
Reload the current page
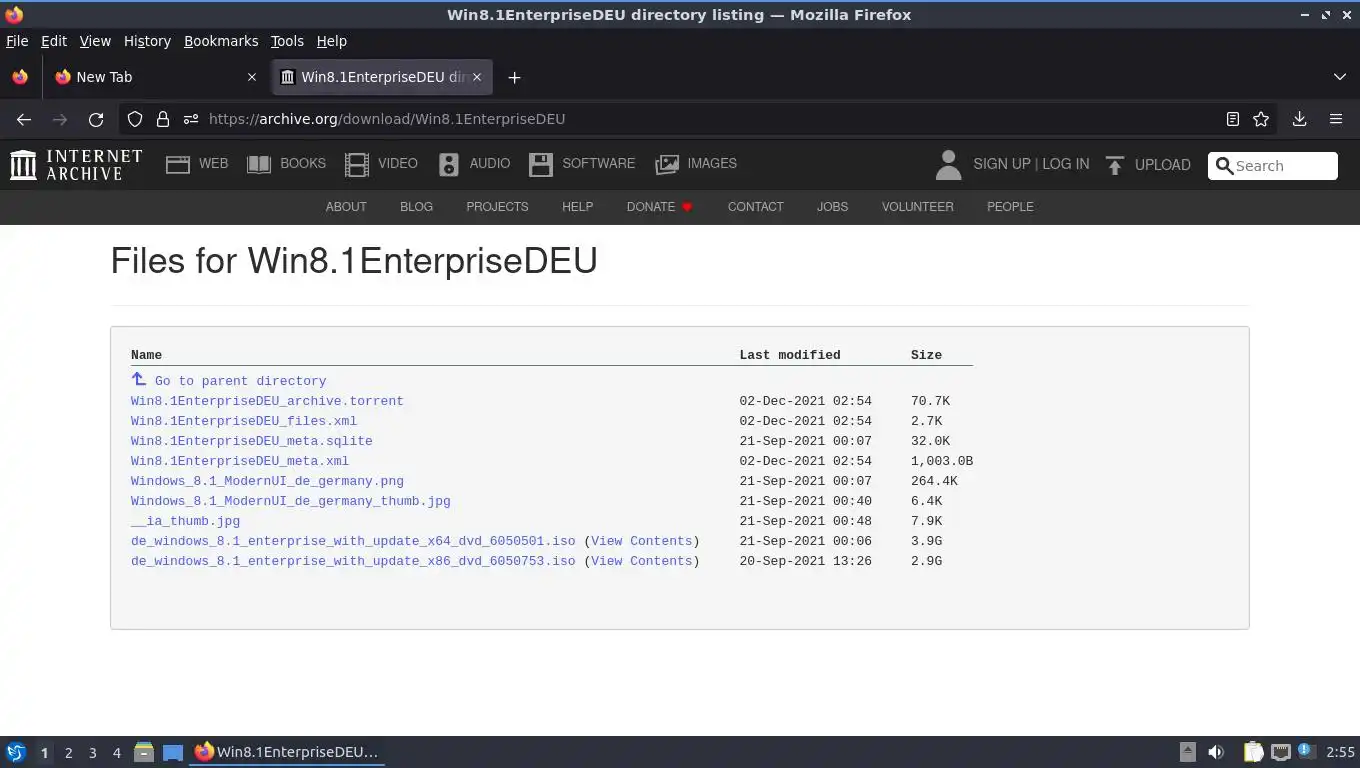96,119
